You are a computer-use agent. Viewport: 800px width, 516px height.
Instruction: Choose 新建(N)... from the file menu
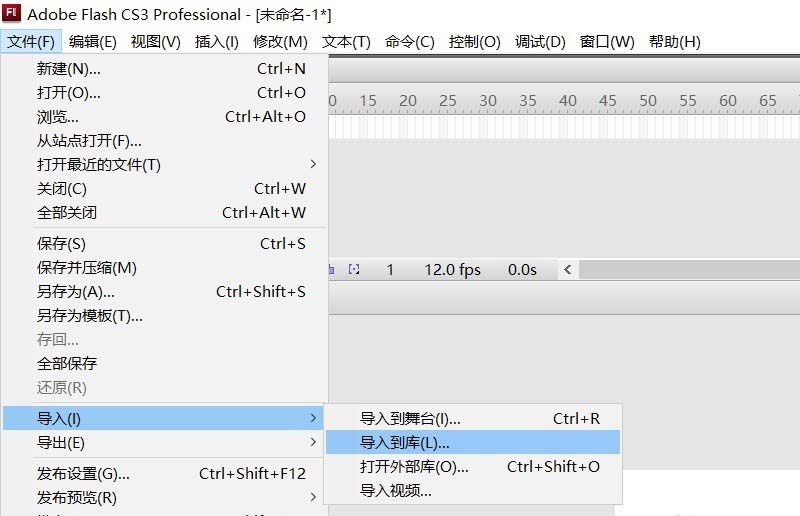tap(164, 68)
